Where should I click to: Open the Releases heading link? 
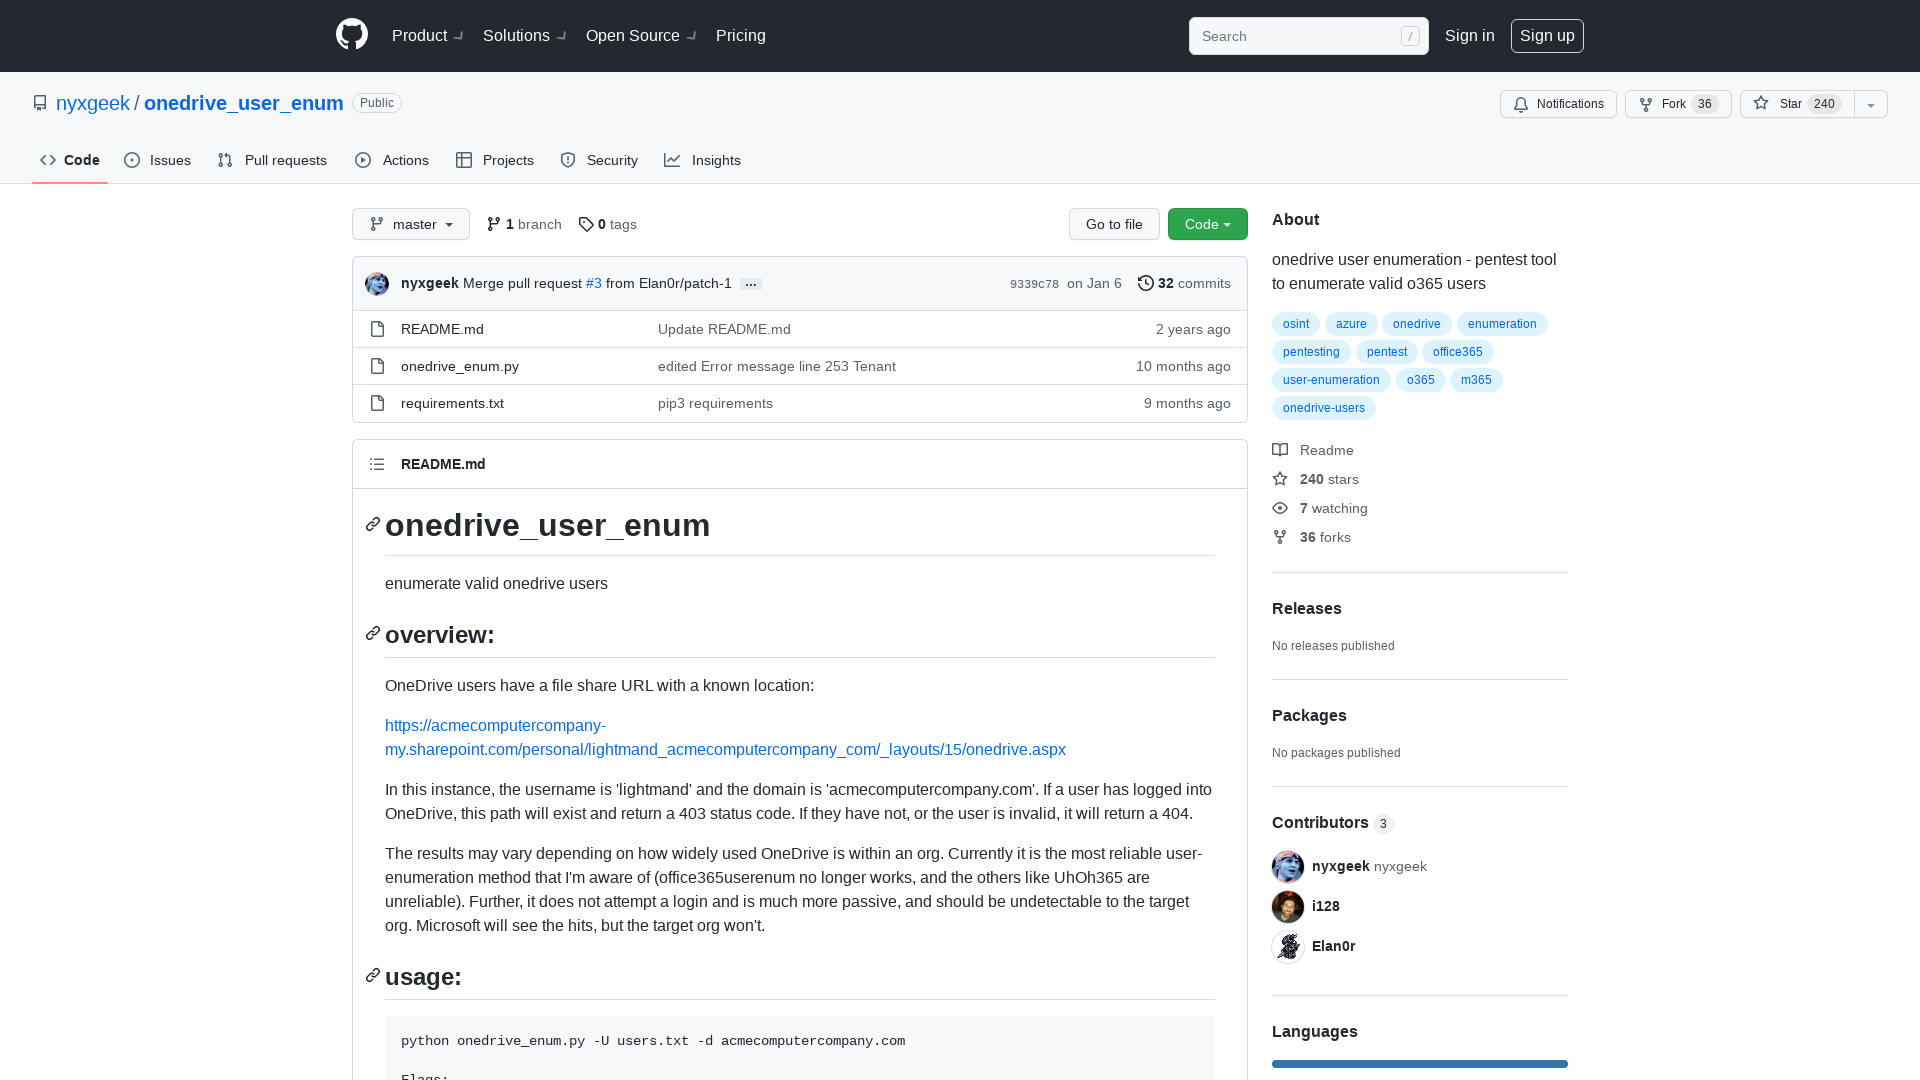[x=1307, y=608]
